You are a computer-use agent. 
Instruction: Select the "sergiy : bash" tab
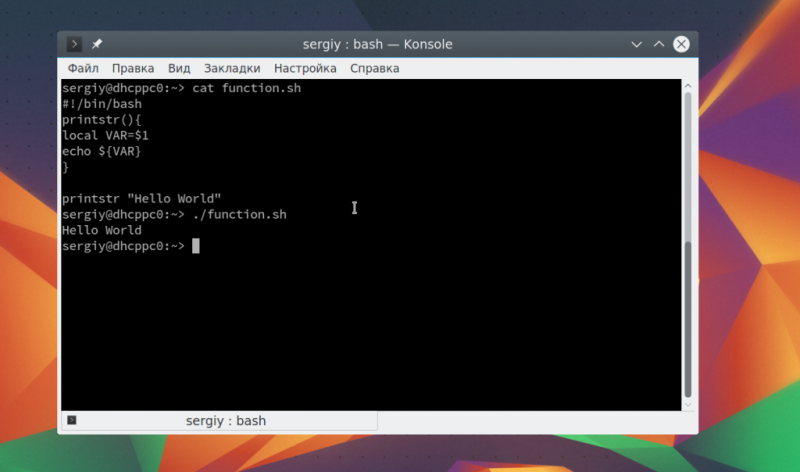tap(219, 420)
